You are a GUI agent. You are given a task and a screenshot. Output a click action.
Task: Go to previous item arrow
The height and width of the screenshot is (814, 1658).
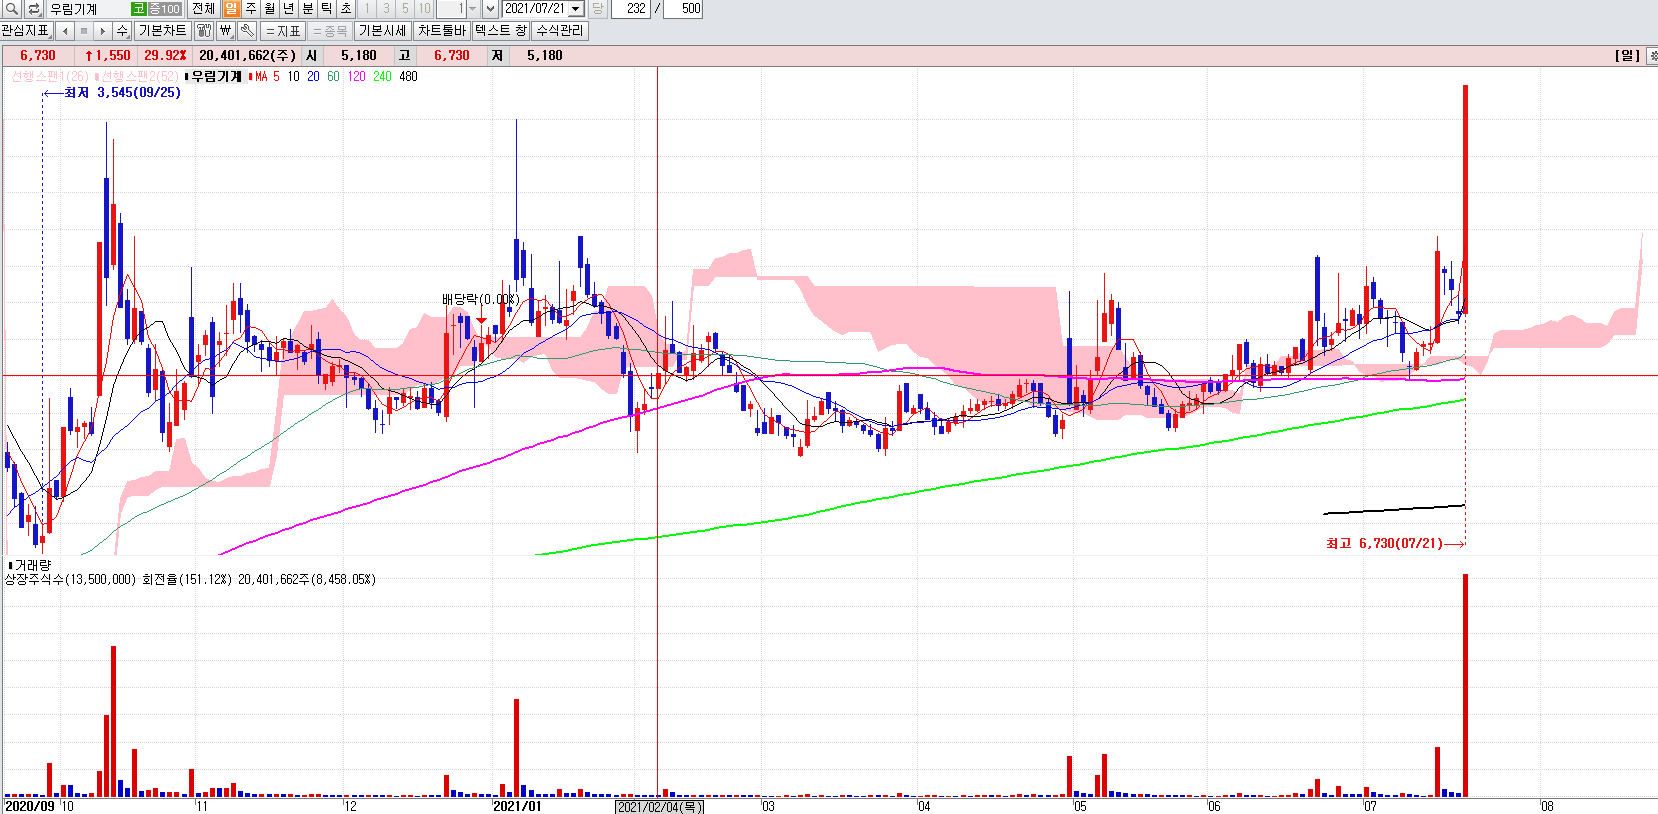pyautogui.click(x=65, y=31)
